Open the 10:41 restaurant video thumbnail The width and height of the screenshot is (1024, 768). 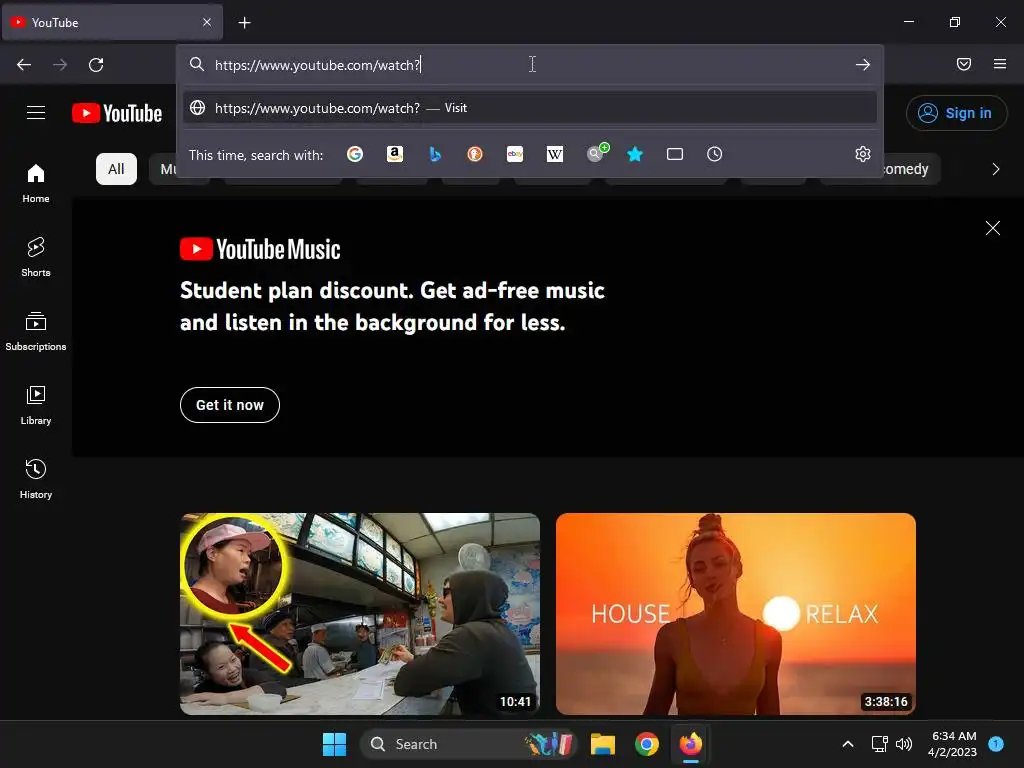click(x=360, y=614)
